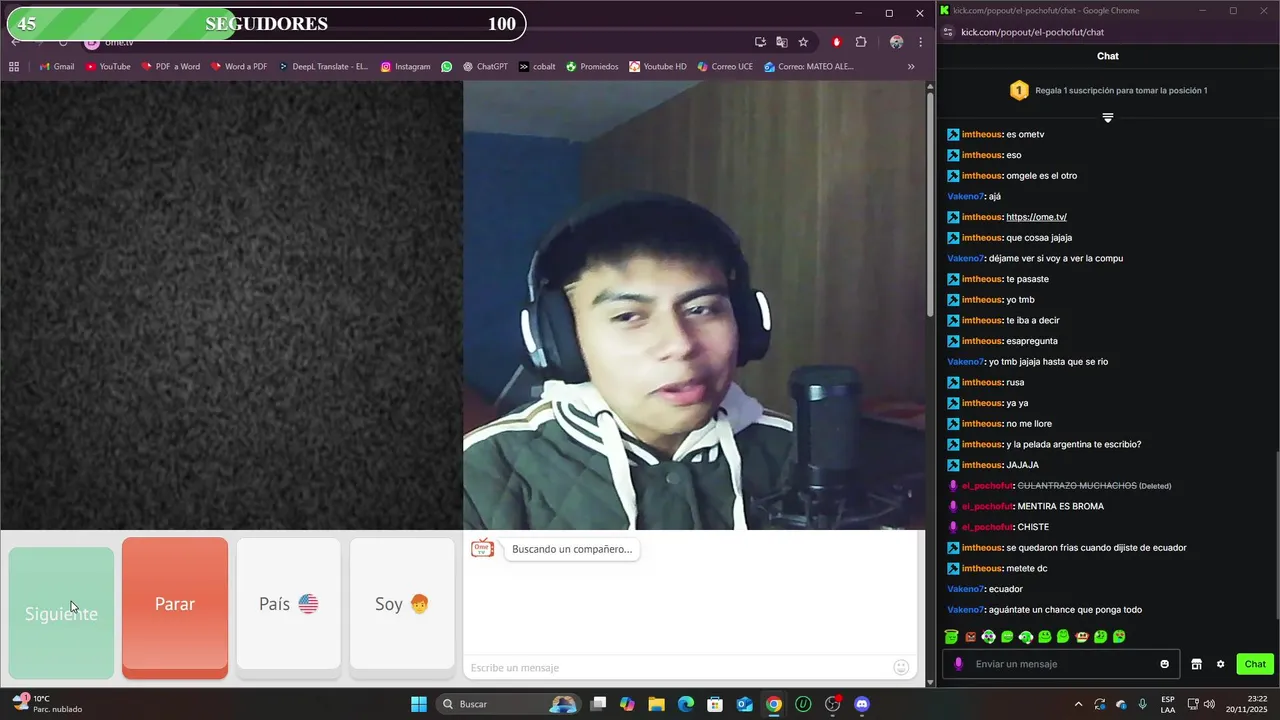
Task: Open the PDF a Word bookmark
Action: tap(171, 67)
